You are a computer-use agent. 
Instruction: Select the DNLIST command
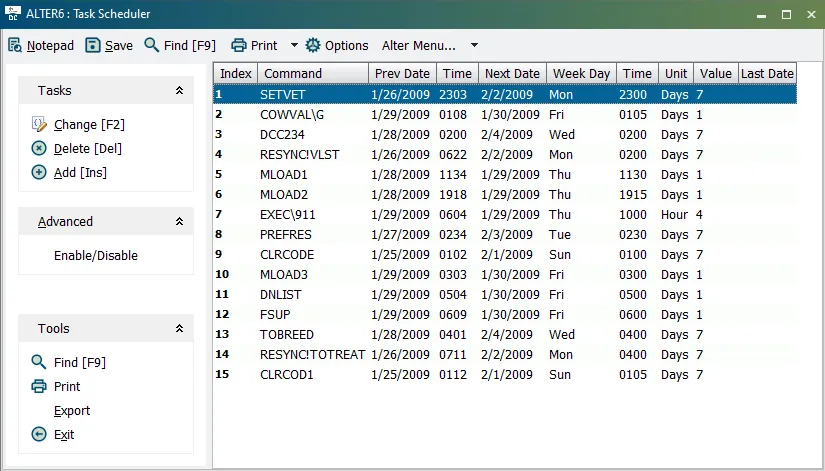281,295
